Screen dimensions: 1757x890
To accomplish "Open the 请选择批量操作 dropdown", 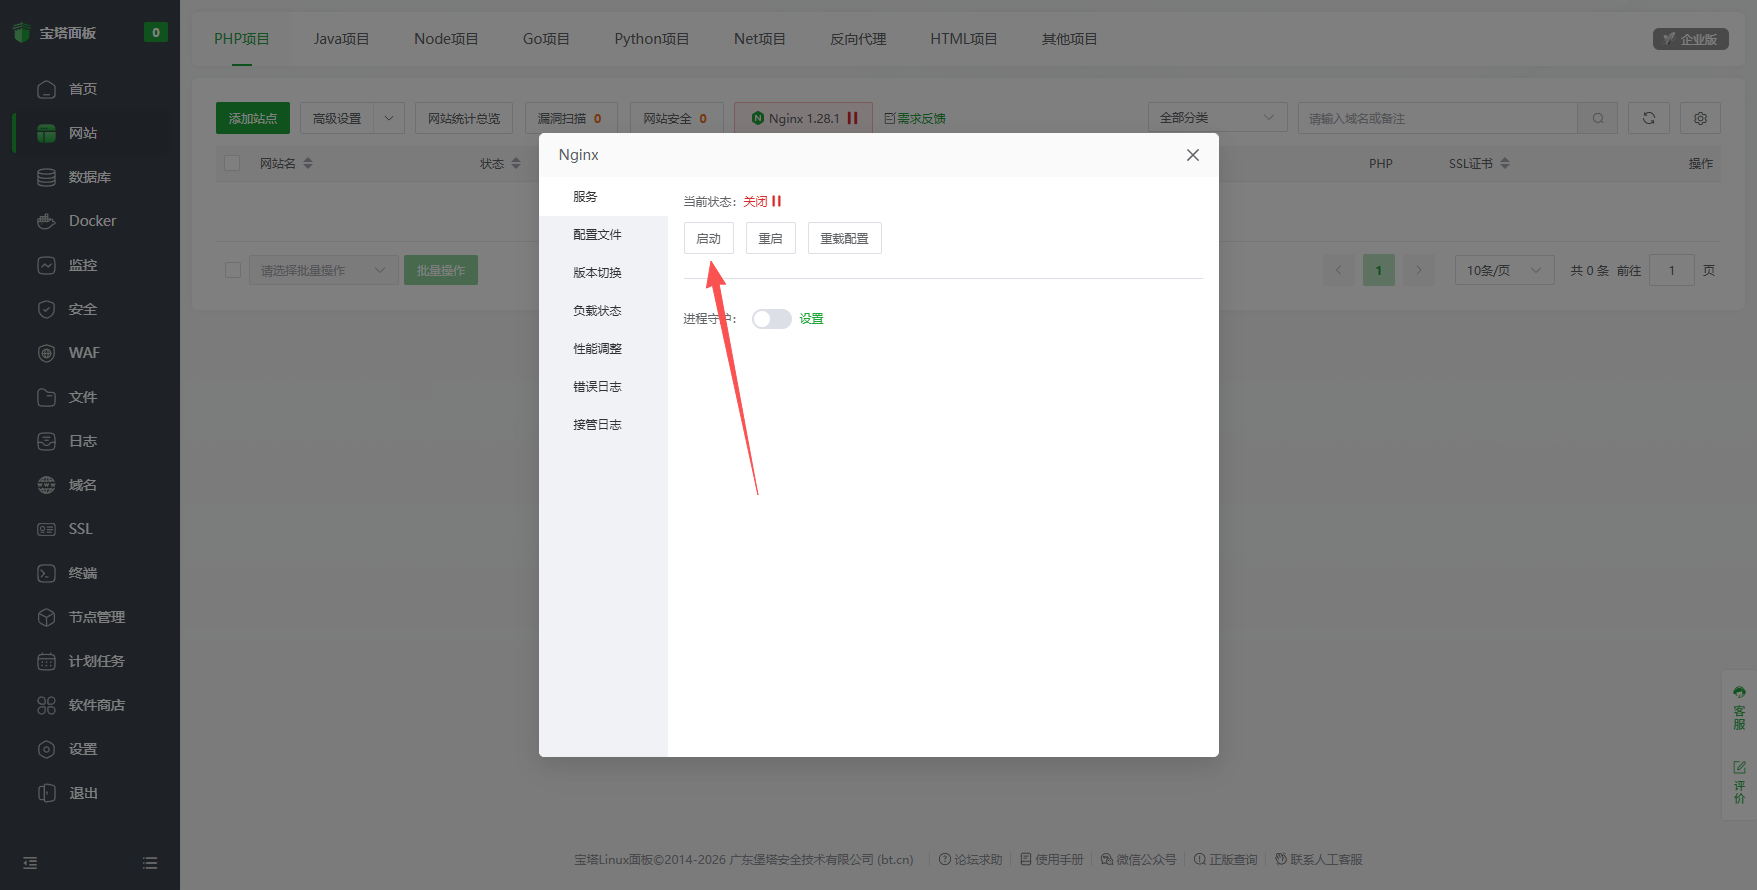I will tap(323, 270).
